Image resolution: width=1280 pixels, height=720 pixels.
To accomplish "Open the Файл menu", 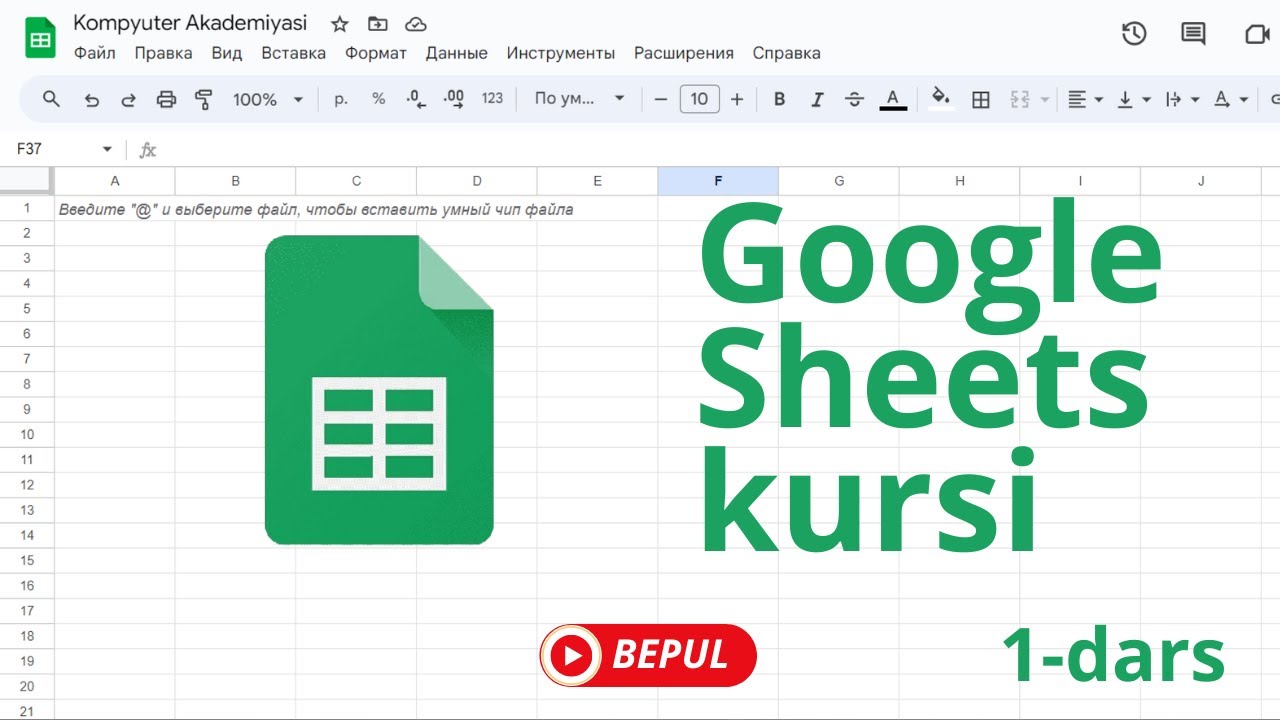I will [x=95, y=53].
